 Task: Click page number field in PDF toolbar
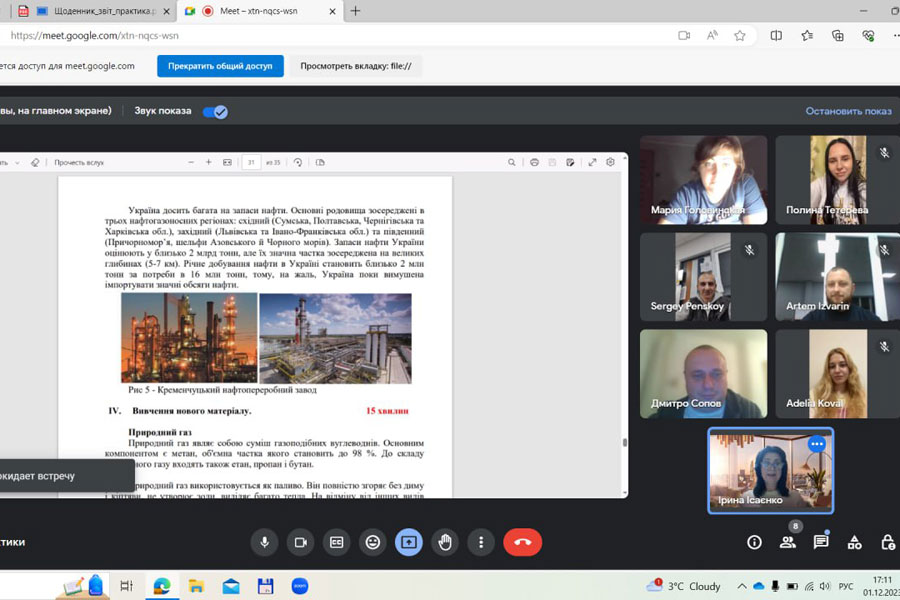(252, 162)
